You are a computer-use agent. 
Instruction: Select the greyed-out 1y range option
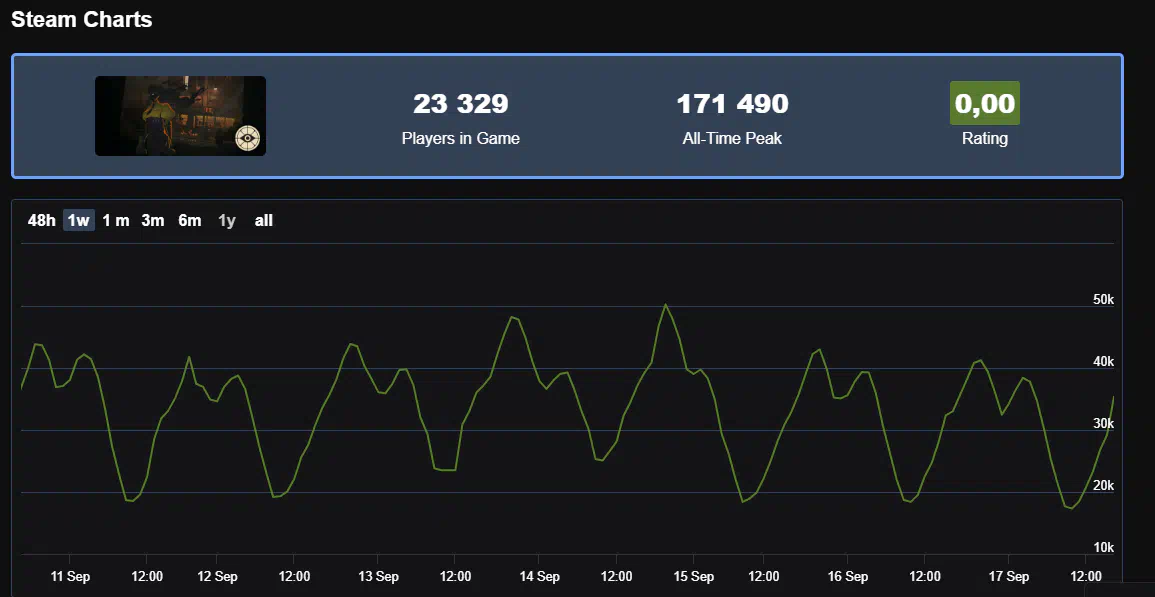(227, 220)
